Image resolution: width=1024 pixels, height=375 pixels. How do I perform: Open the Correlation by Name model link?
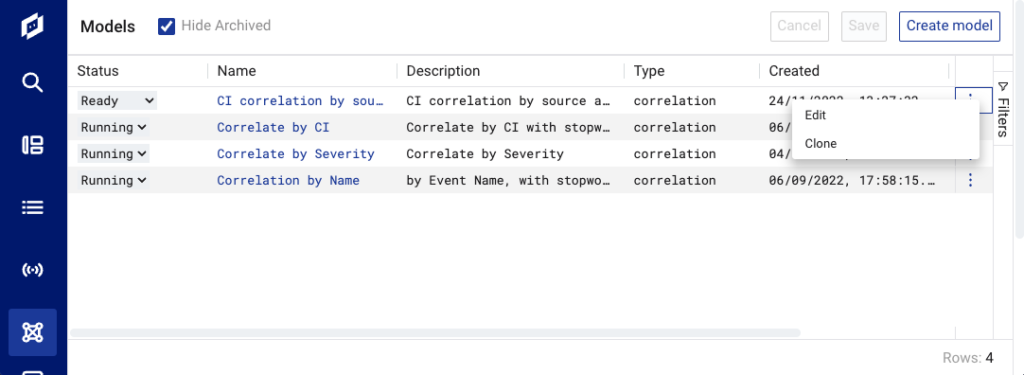tap(288, 180)
